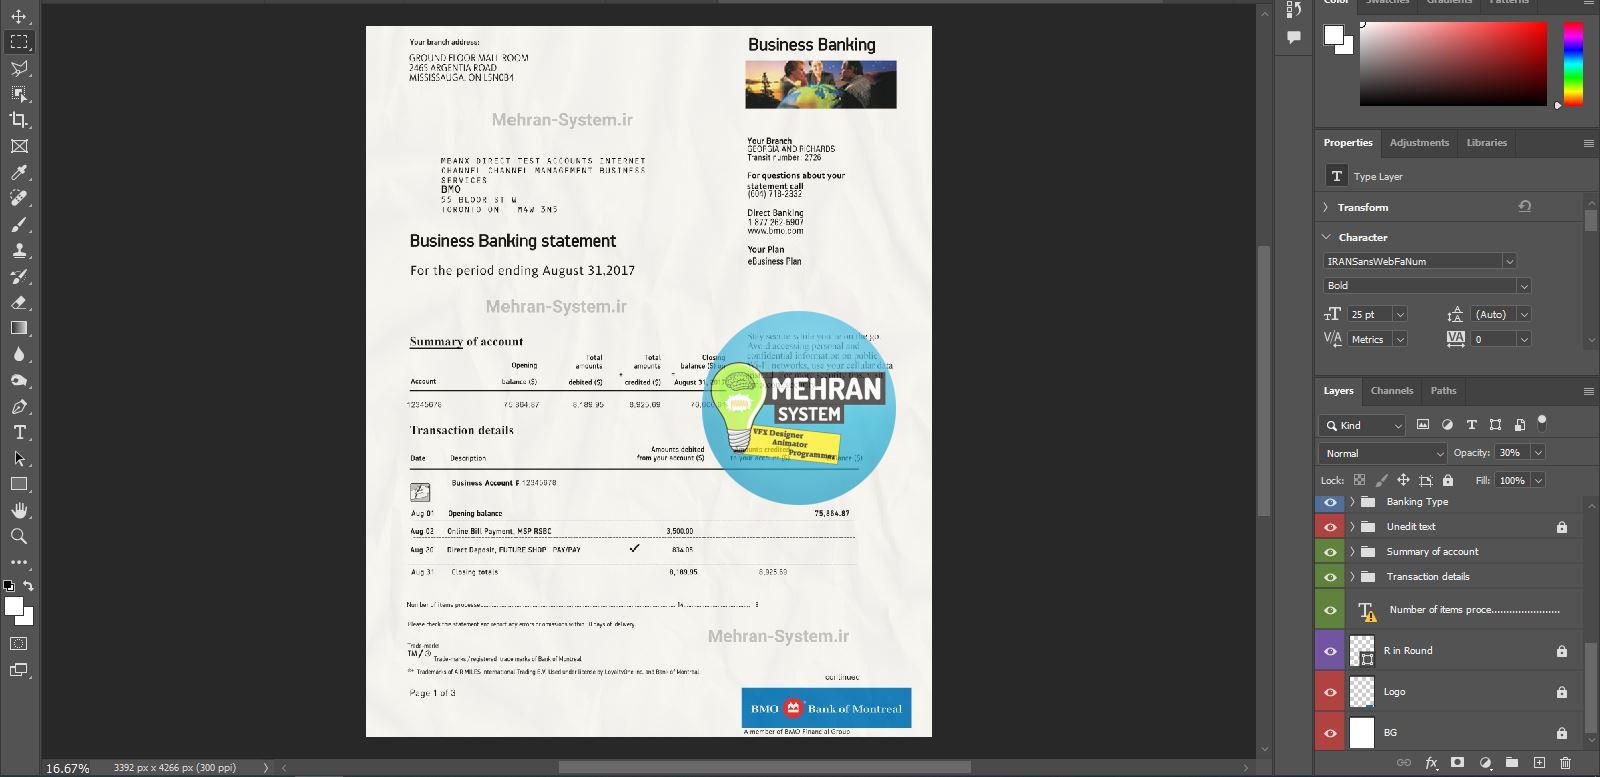Hide the Unedit text group
1600x777 pixels.
1330,527
